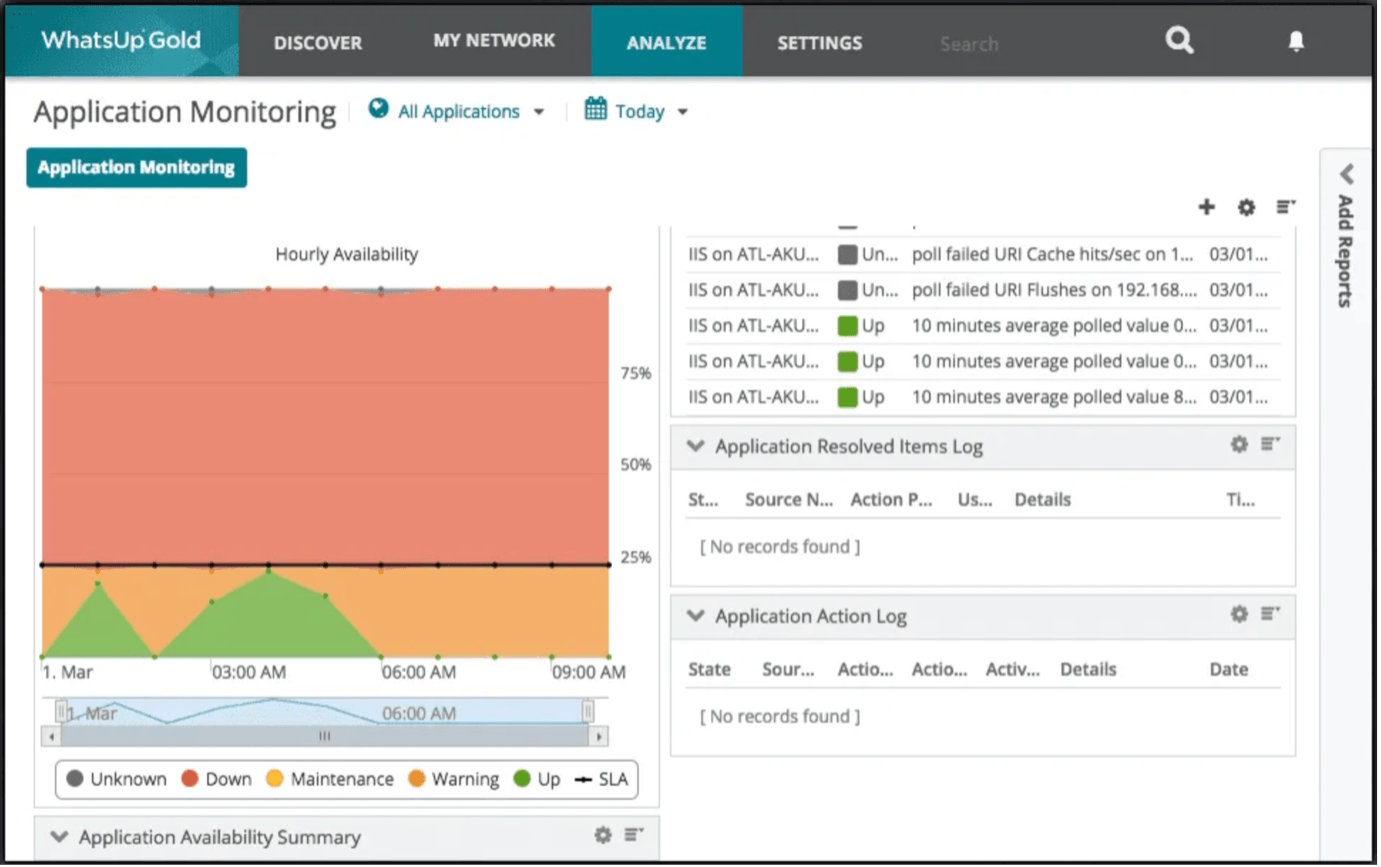Image resolution: width=1381 pixels, height=867 pixels.
Task: Open settings gear on Application Resolved Items Log
Action: pos(1238,446)
